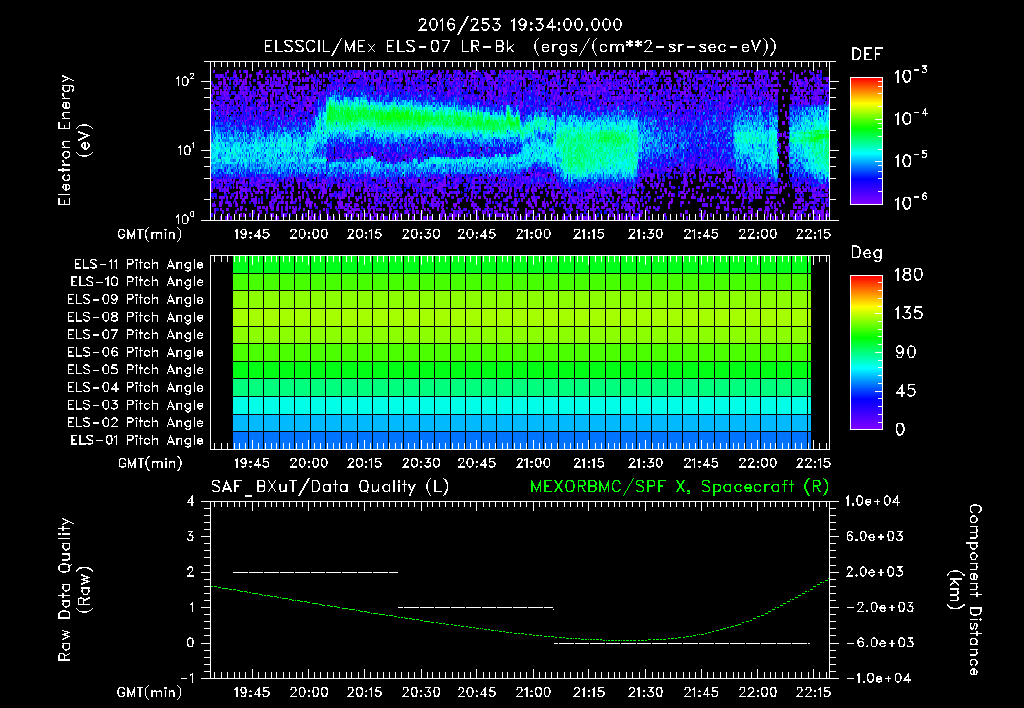
Task: Click the 10¹ tick on energy axis
Action: click(x=185, y=150)
